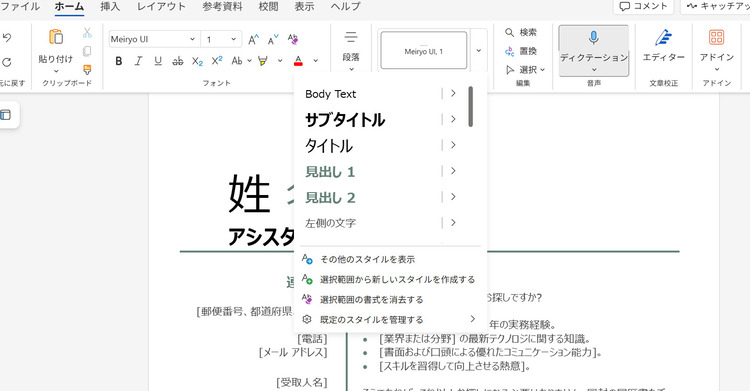750x391 pixels.
Task: Open the change case dropdown arrow
Action: coord(249,61)
